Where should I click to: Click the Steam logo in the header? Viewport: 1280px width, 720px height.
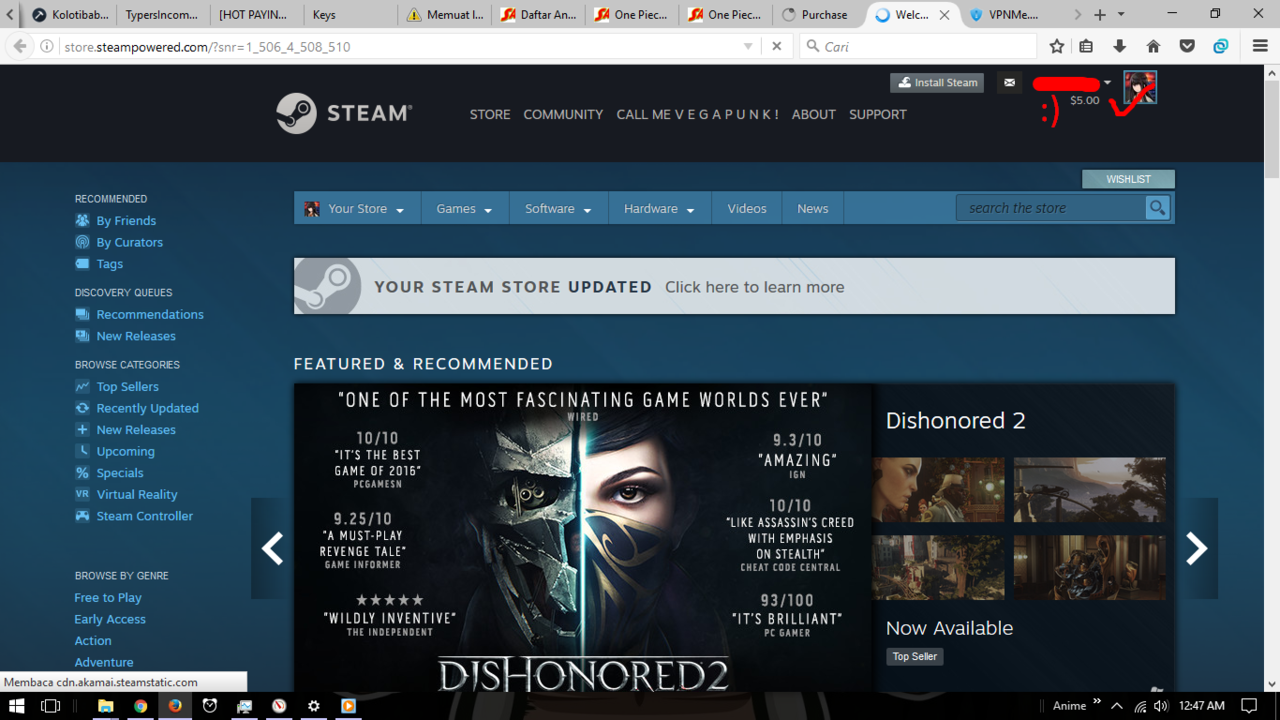pos(343,113)
